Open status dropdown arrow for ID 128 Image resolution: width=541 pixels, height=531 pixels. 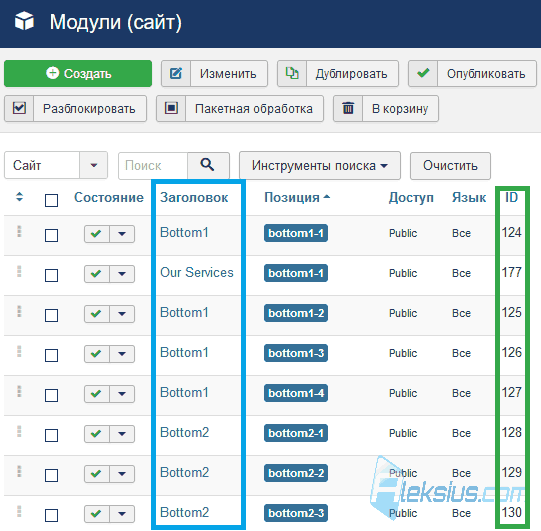pyautogui.click(x=122, y=434)
